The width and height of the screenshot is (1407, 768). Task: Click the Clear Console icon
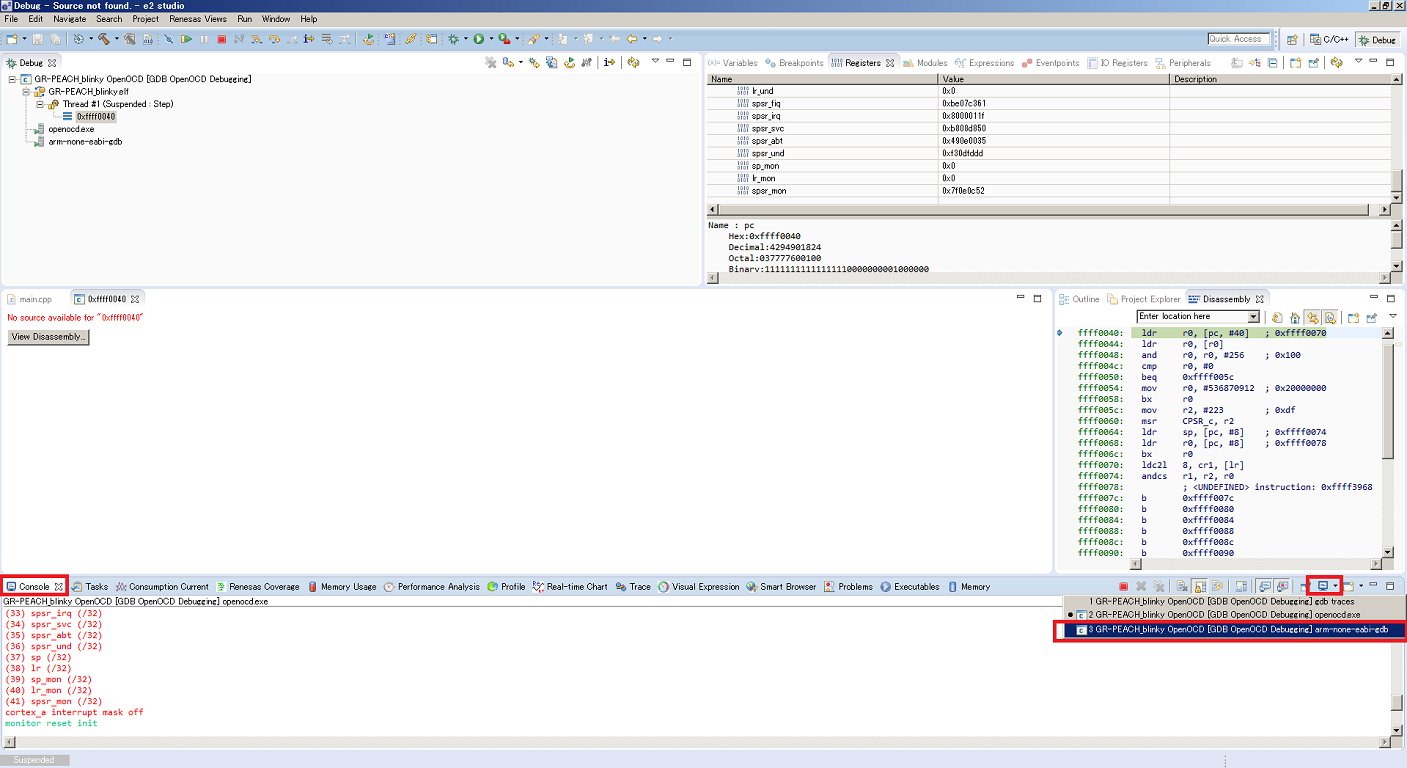pos(1182,586)
